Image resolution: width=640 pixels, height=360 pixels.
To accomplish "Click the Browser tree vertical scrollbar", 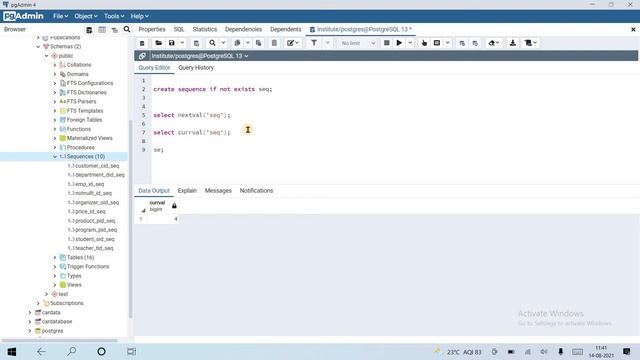I will click(x=131, y=218).
